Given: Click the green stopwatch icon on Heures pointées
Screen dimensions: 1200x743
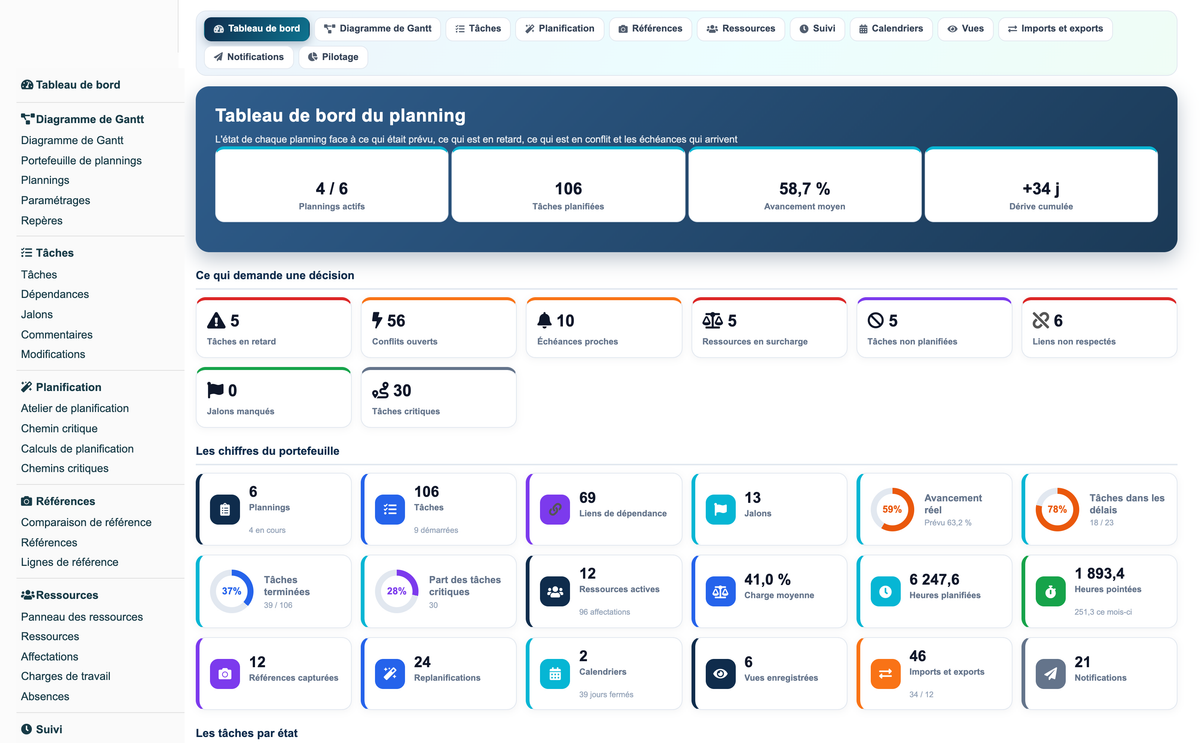Looking at the screenshot, I should pos(1050,591).
